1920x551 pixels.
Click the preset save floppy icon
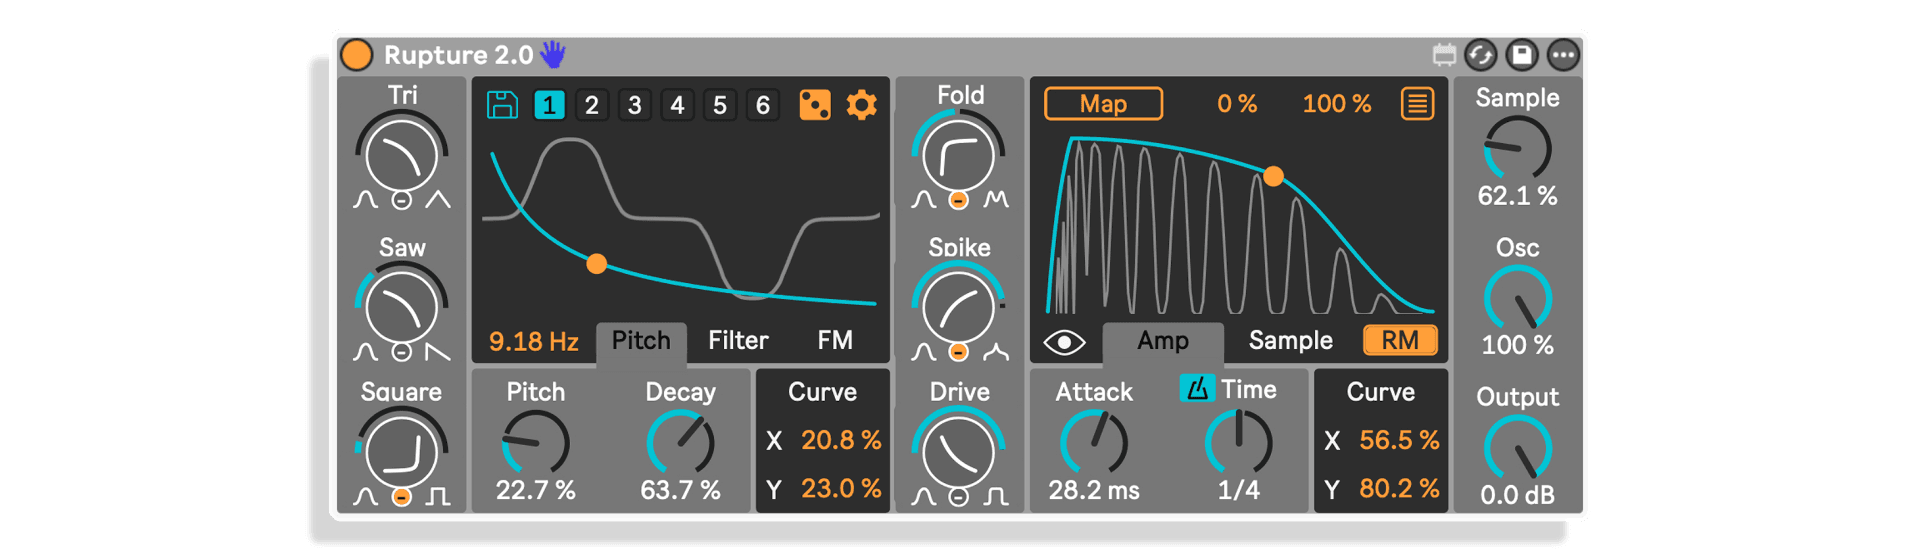(x=502, y=105)
